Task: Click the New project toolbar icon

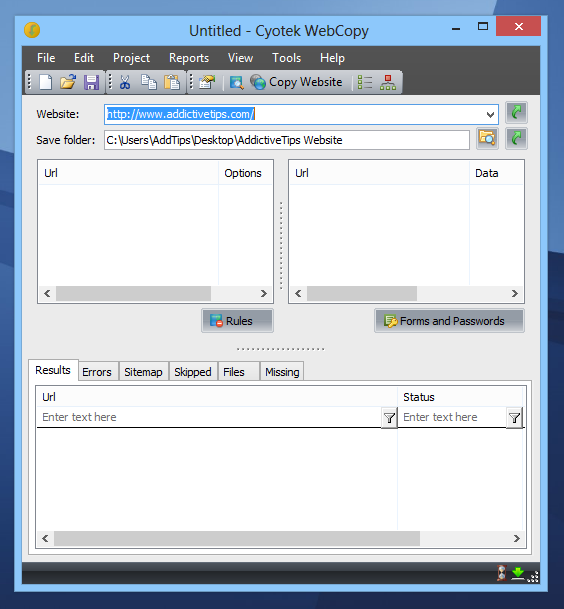Action: pos(45,82)
